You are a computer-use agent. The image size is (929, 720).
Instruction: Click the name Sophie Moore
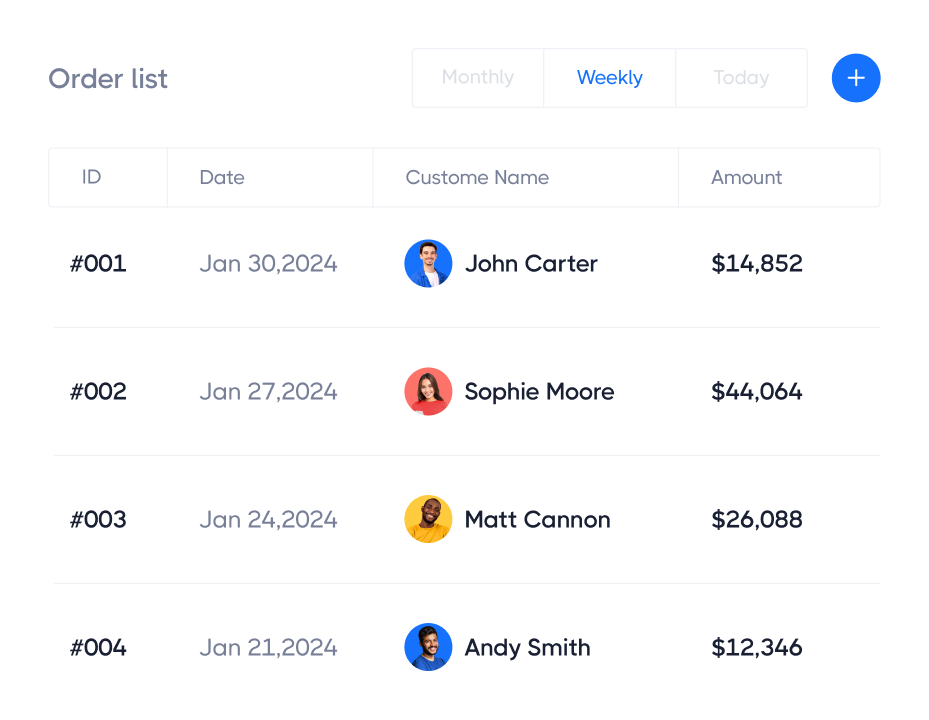[x=539, y=391]
